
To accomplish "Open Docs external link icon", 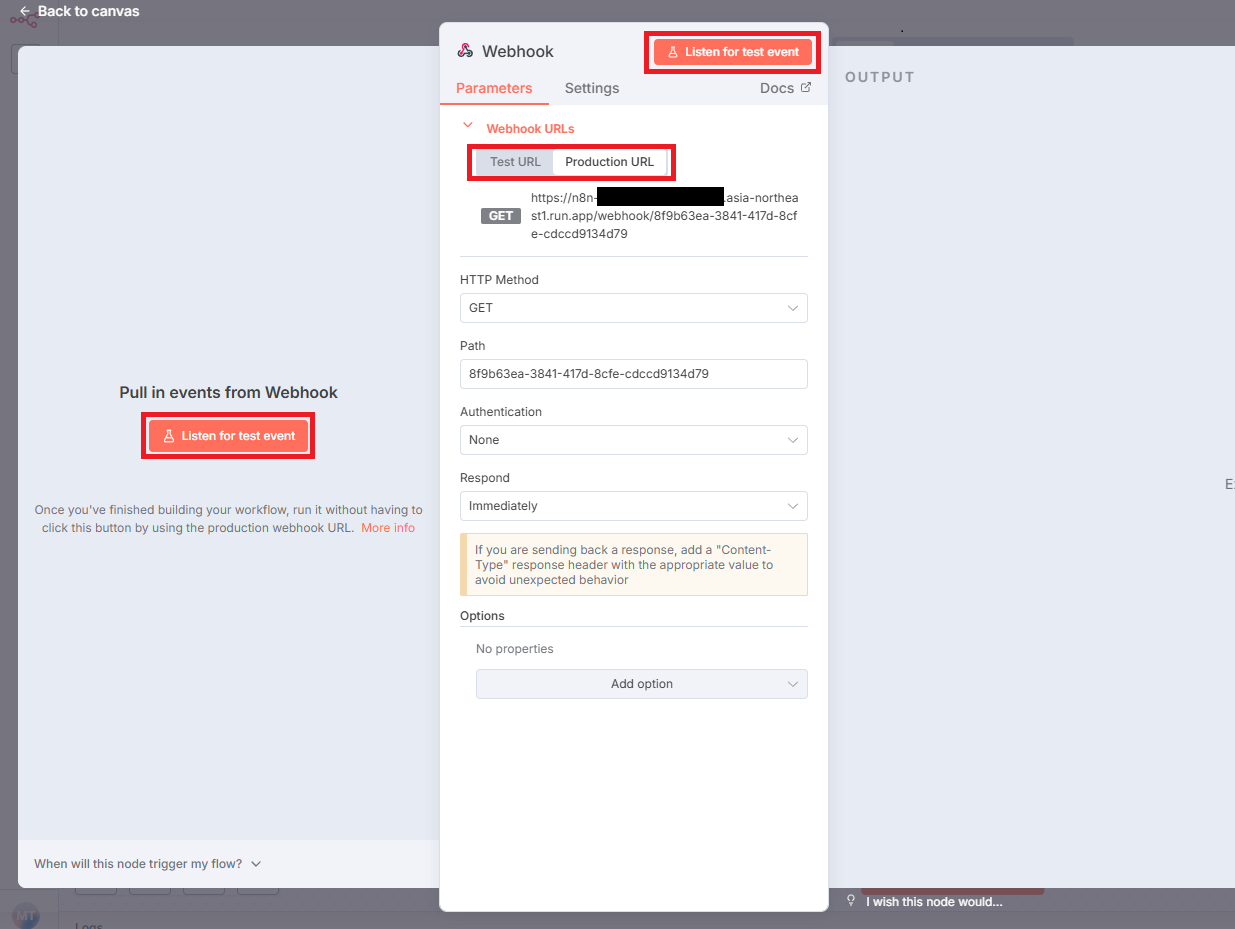I will coord(806,88).
